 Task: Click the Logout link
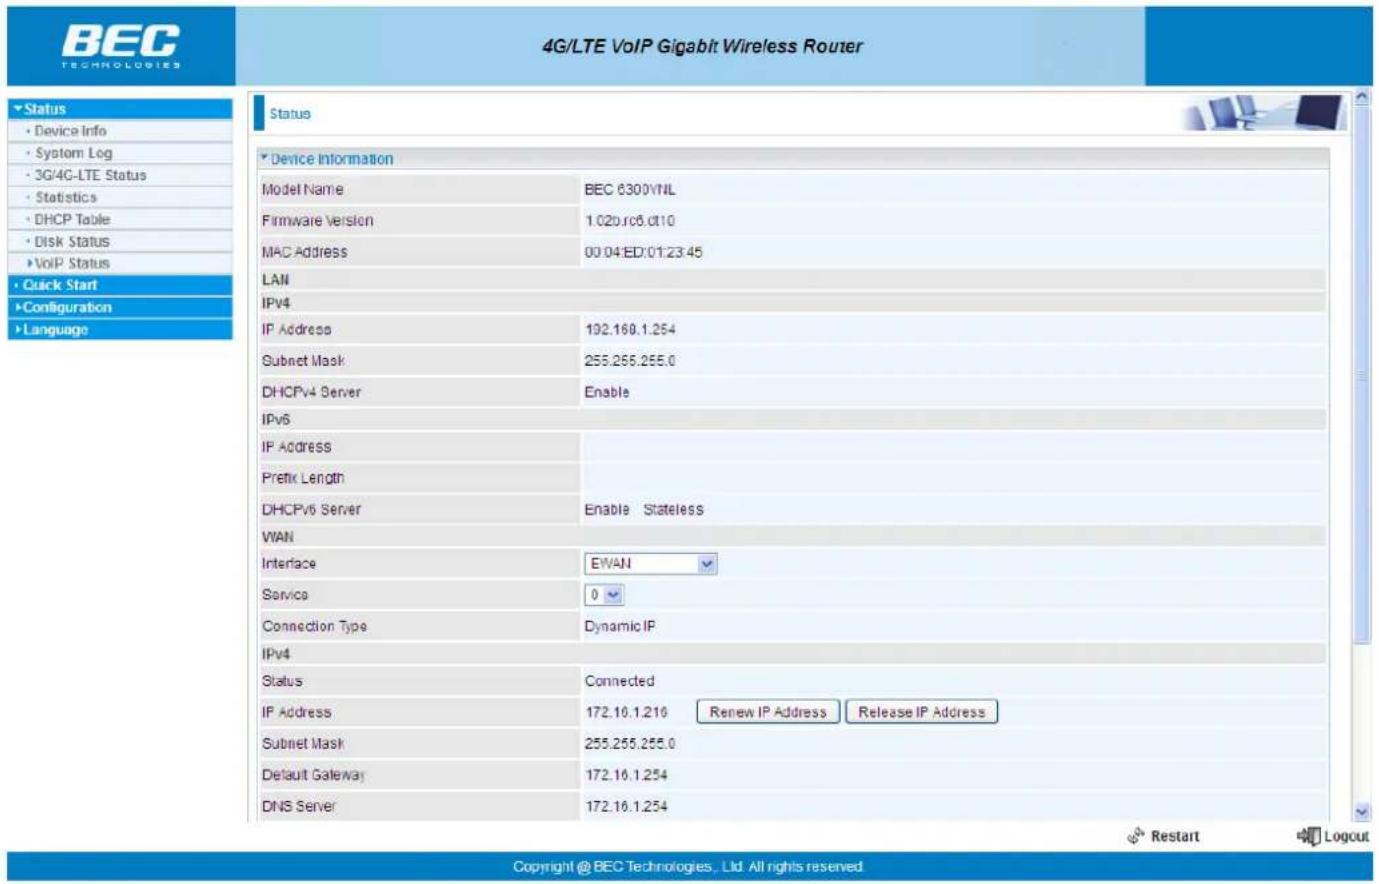point(1346,836)
